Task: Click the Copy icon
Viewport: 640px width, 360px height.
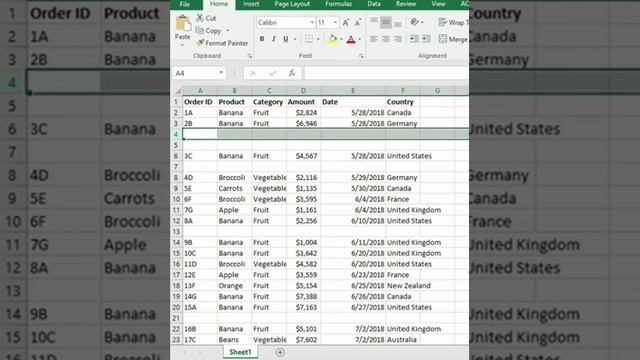Action: (x=200, y=30)
